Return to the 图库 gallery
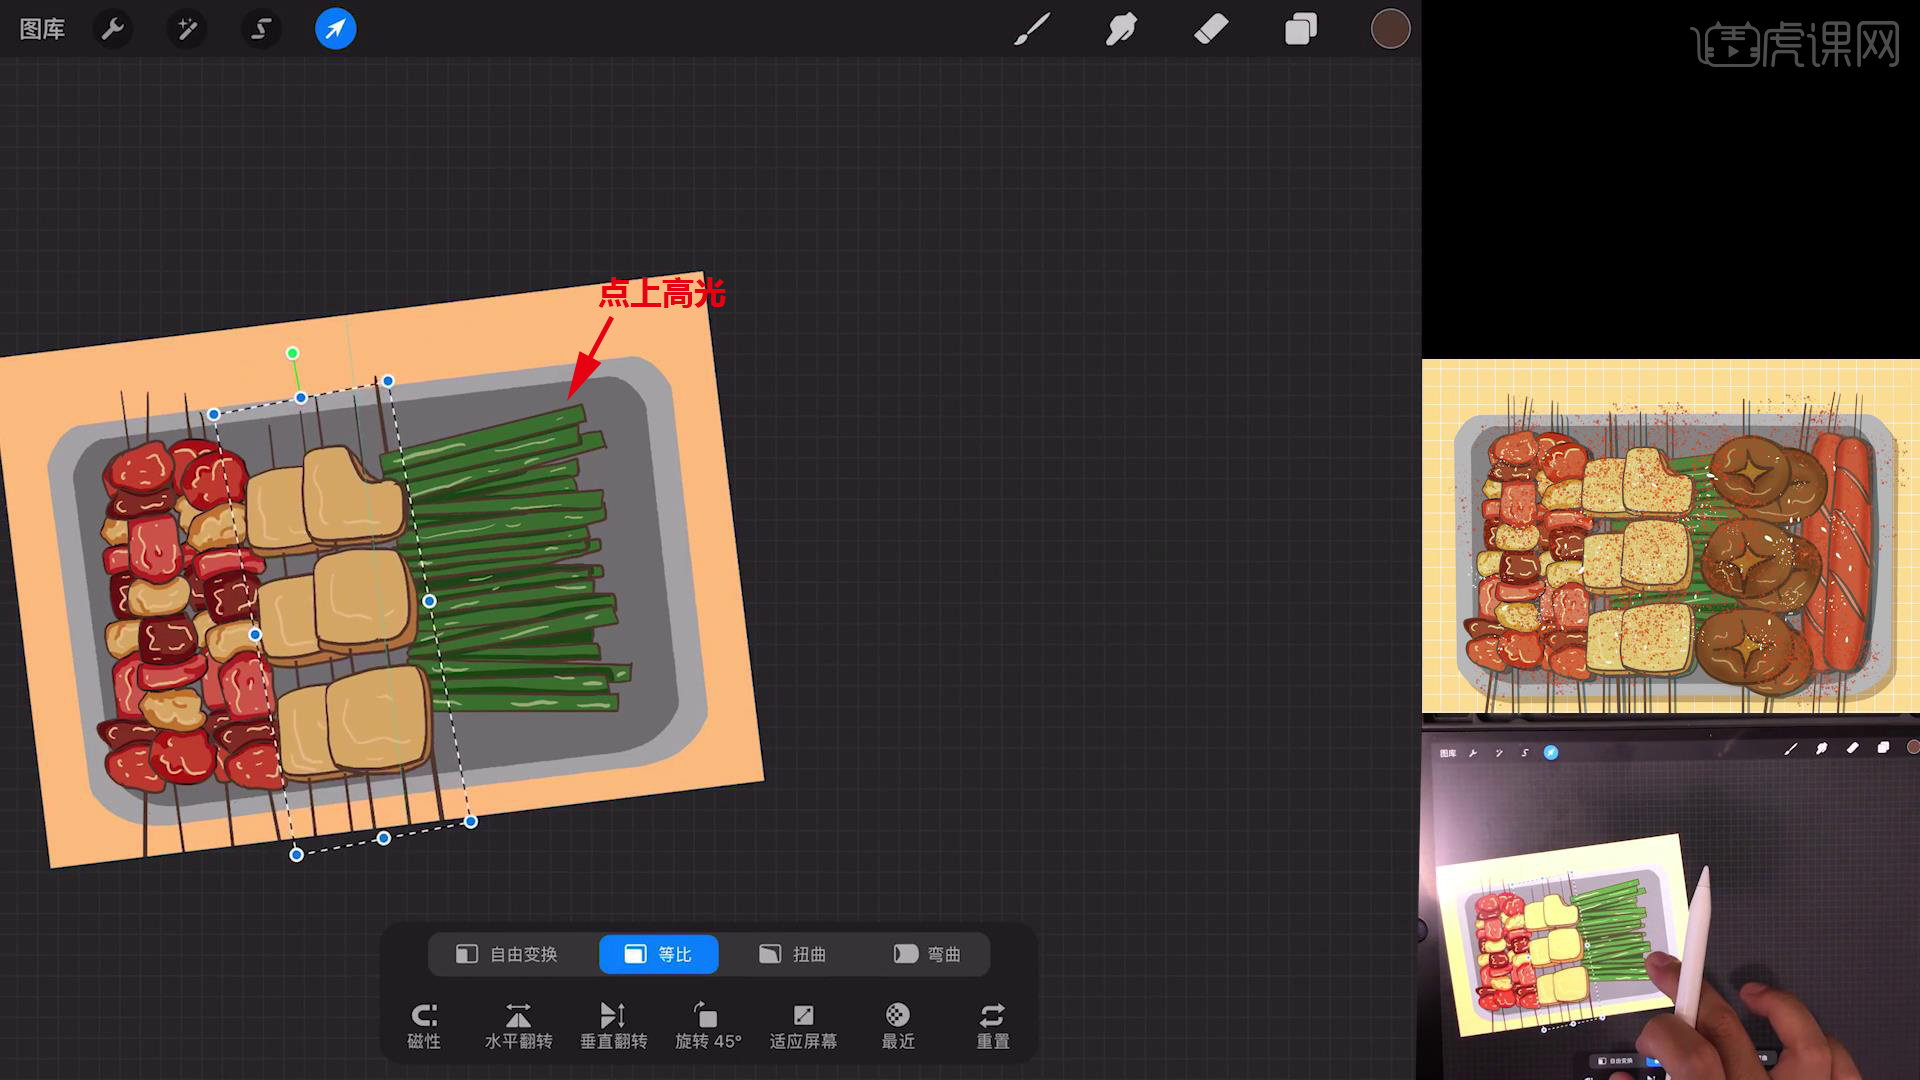The height and width of the screenshot is (1080, 1920). point(42,29)
